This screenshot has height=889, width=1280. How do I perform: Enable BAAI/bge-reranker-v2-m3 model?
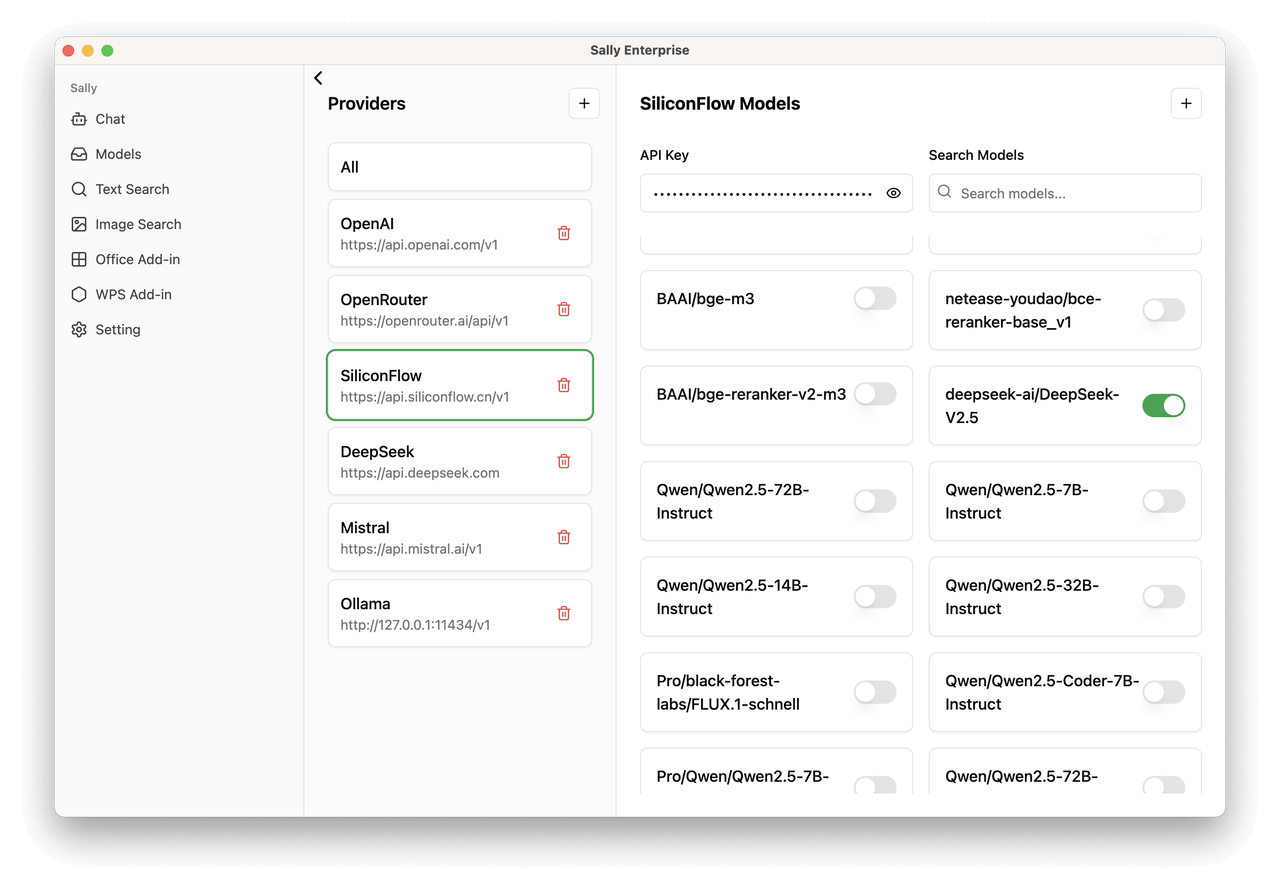pos(875,394)
